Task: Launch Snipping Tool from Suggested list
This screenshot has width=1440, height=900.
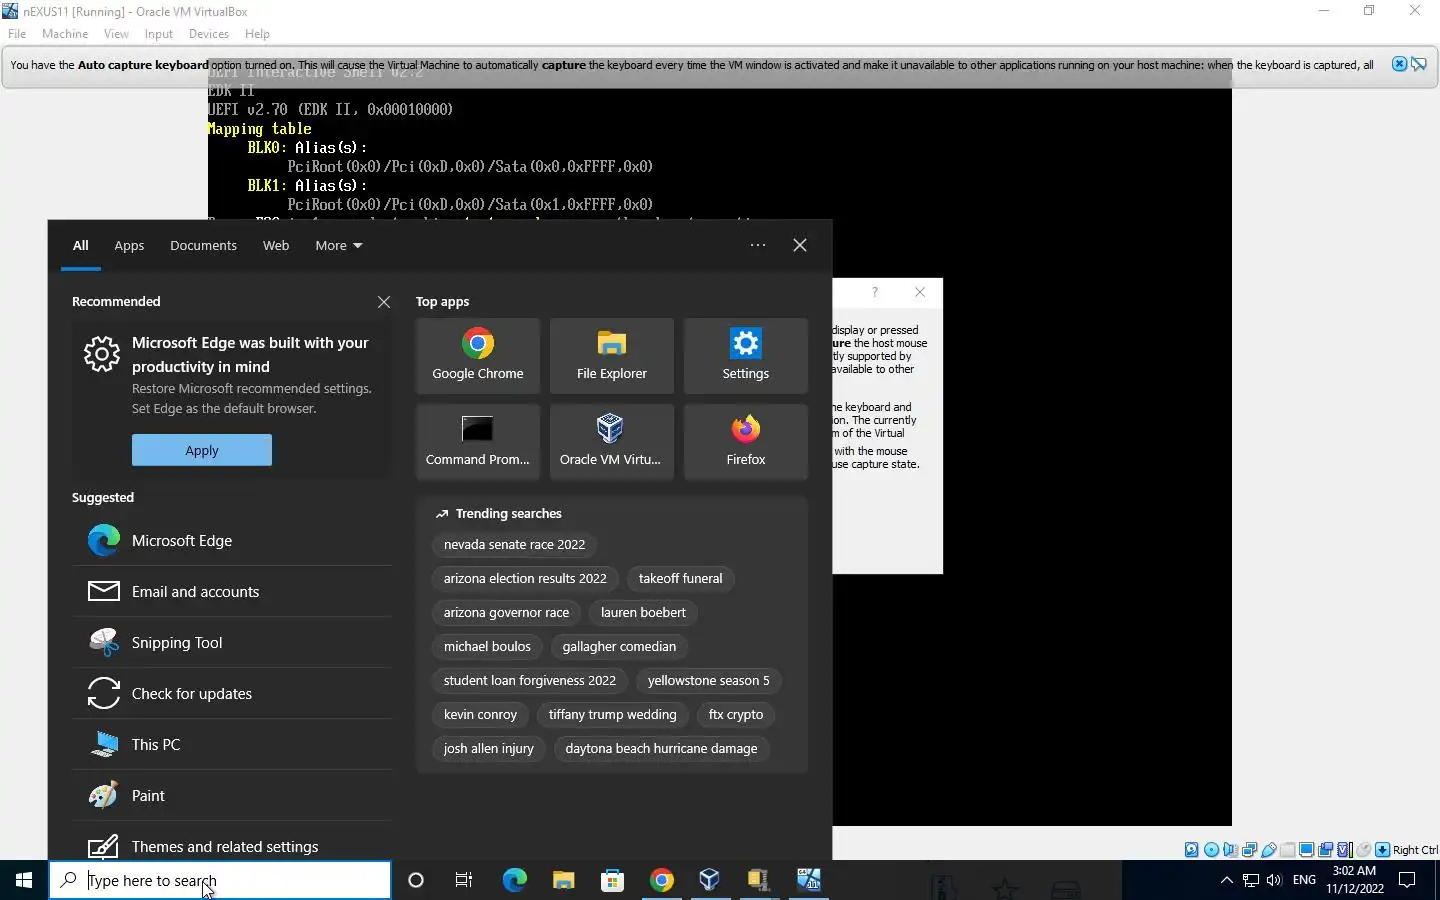Action: point(232,642)
